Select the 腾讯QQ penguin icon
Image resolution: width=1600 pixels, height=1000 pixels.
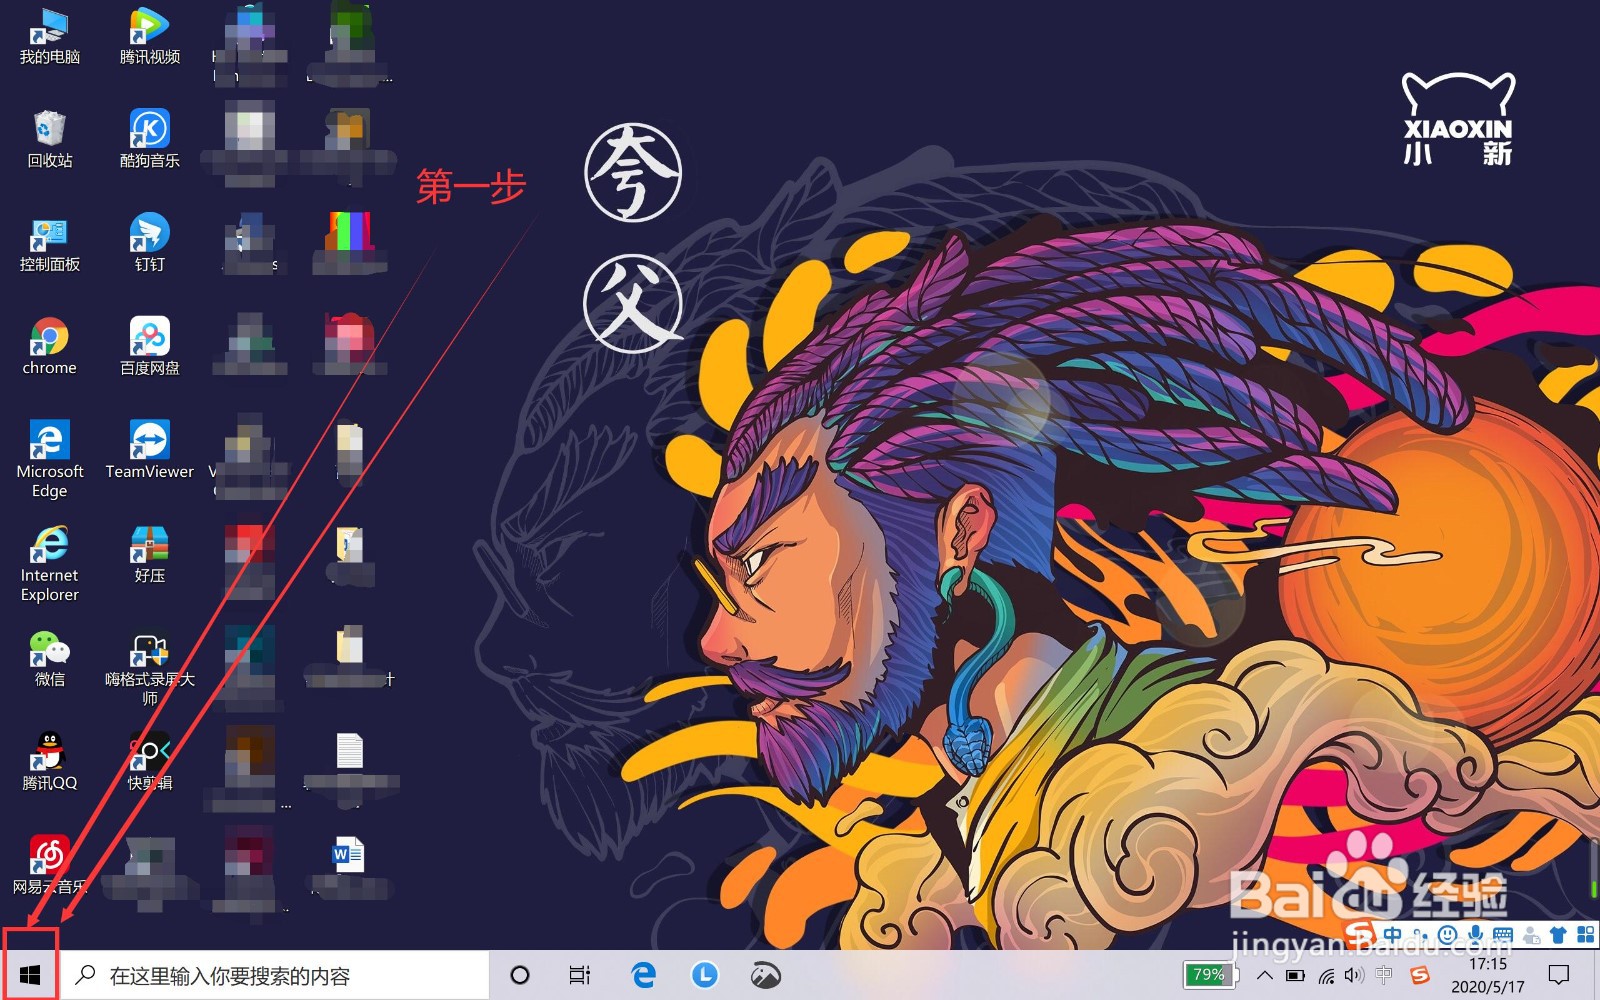[49, 762]
